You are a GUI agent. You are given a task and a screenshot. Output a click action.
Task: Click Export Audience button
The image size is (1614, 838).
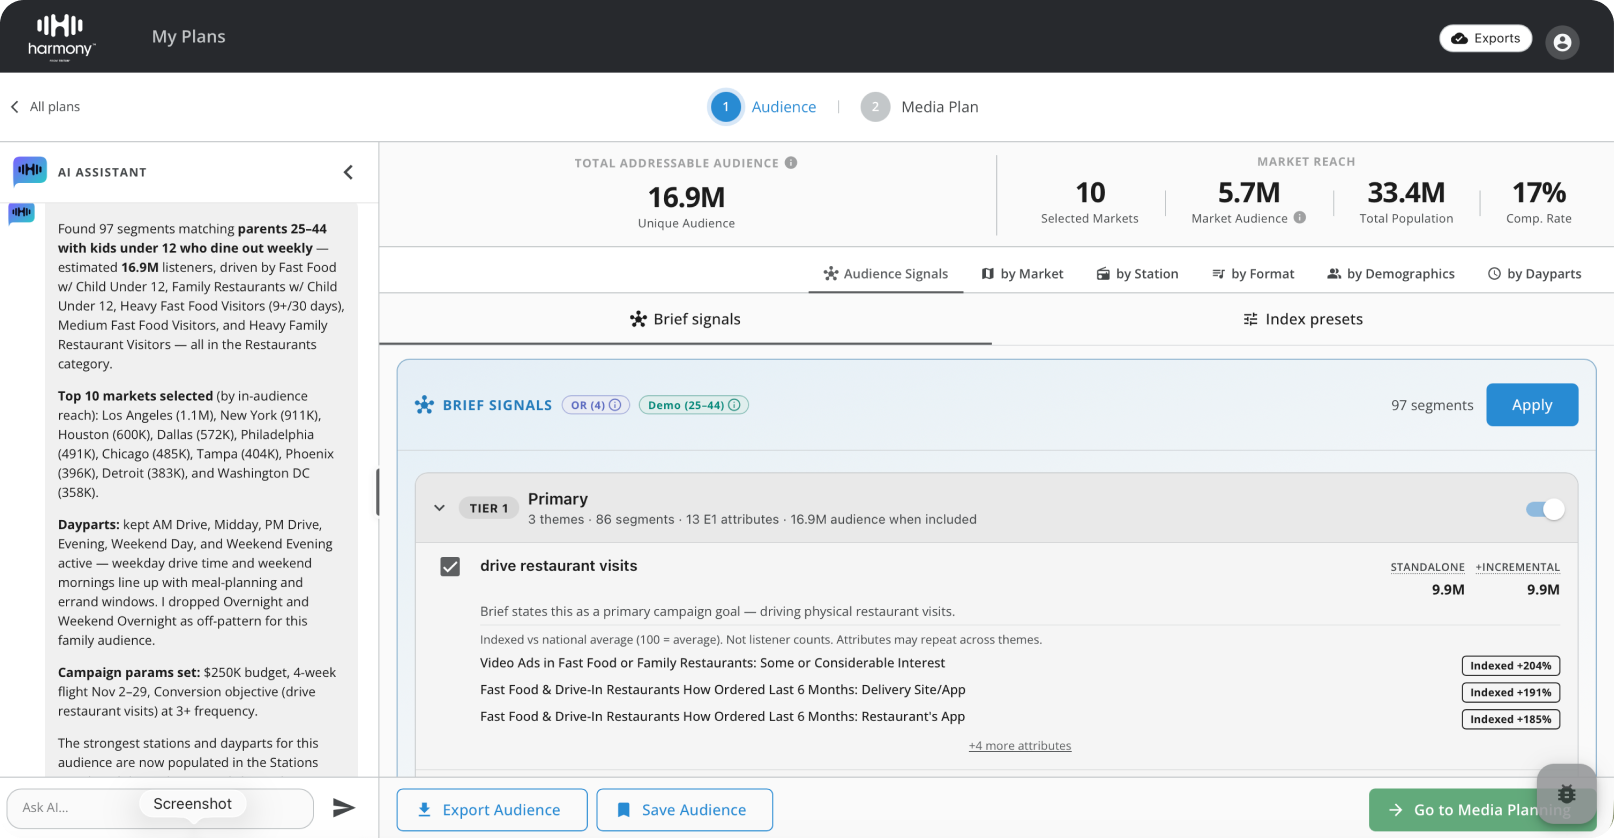[492, 810]
